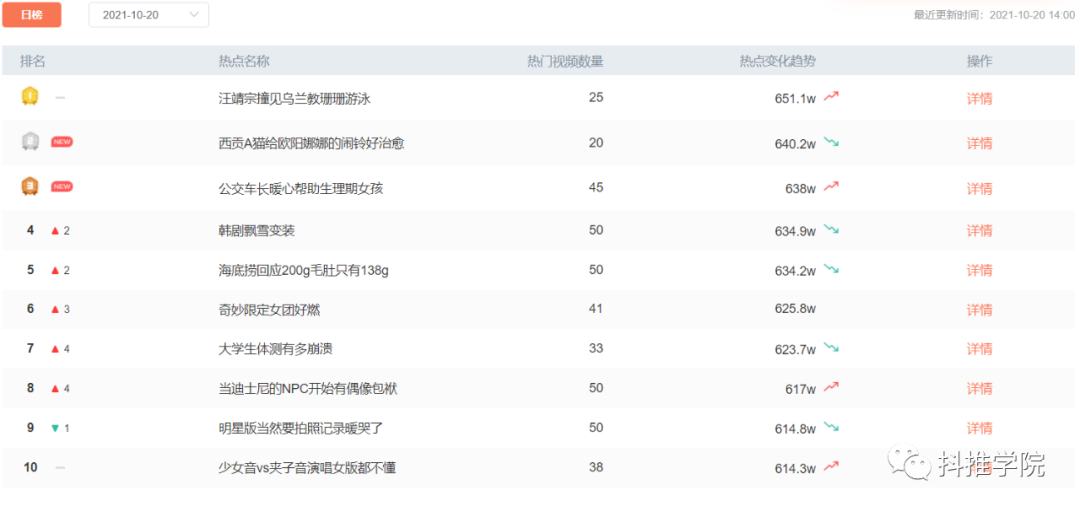Click red up arrow in rank 6 row
Viewport: 1080px width, 512px height.
(x=55, y=309)
